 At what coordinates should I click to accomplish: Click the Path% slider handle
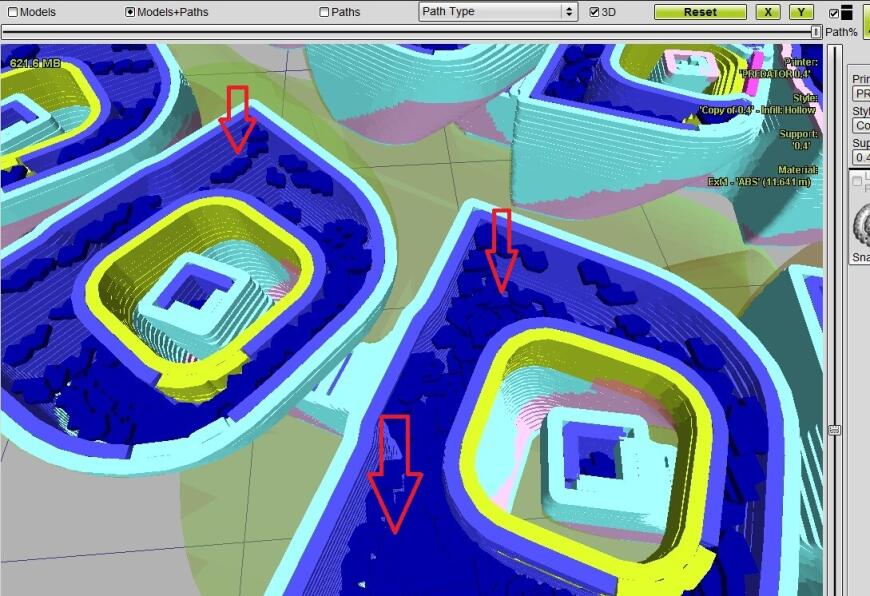point(816,32)
